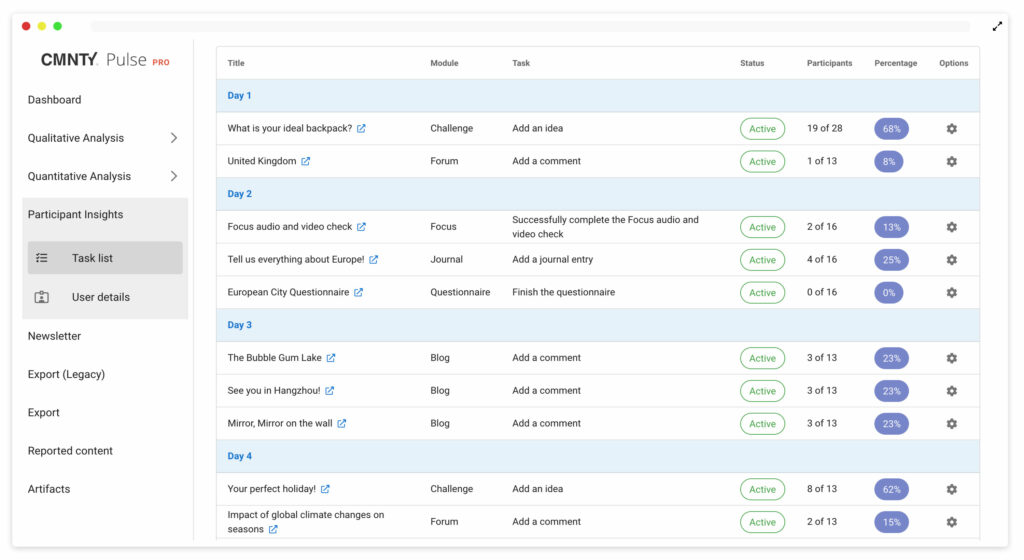Open settings gear for ideal backpack task
The height and width of the screenshot is (560, 1024).
952,129
